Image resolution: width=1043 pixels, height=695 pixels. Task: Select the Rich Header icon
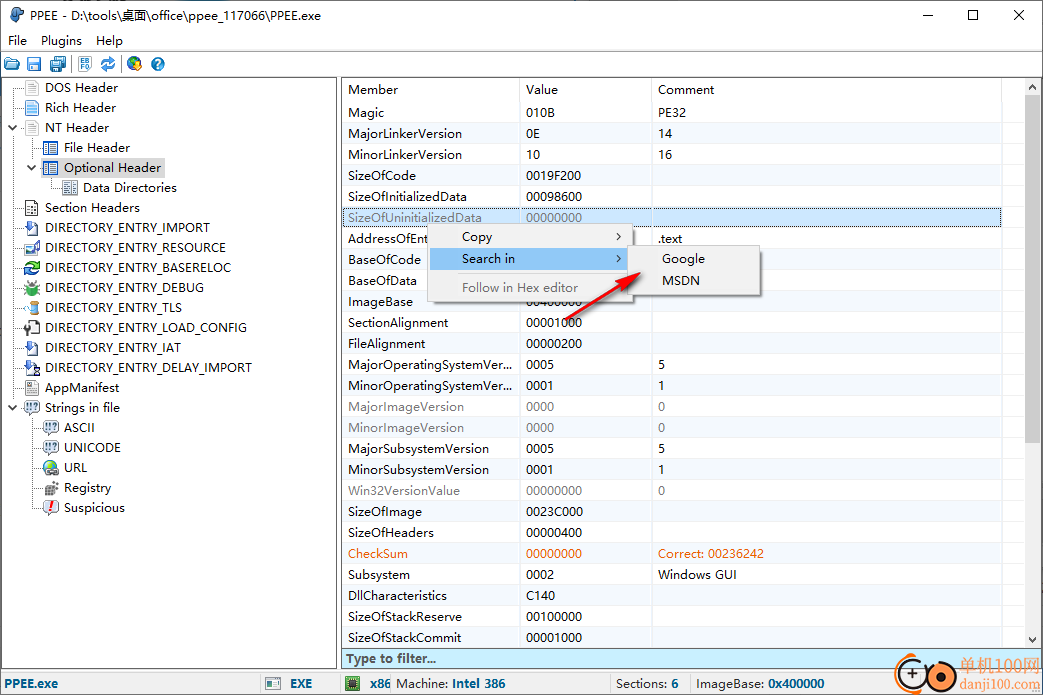pyautogui.click(x=31, y=108)
